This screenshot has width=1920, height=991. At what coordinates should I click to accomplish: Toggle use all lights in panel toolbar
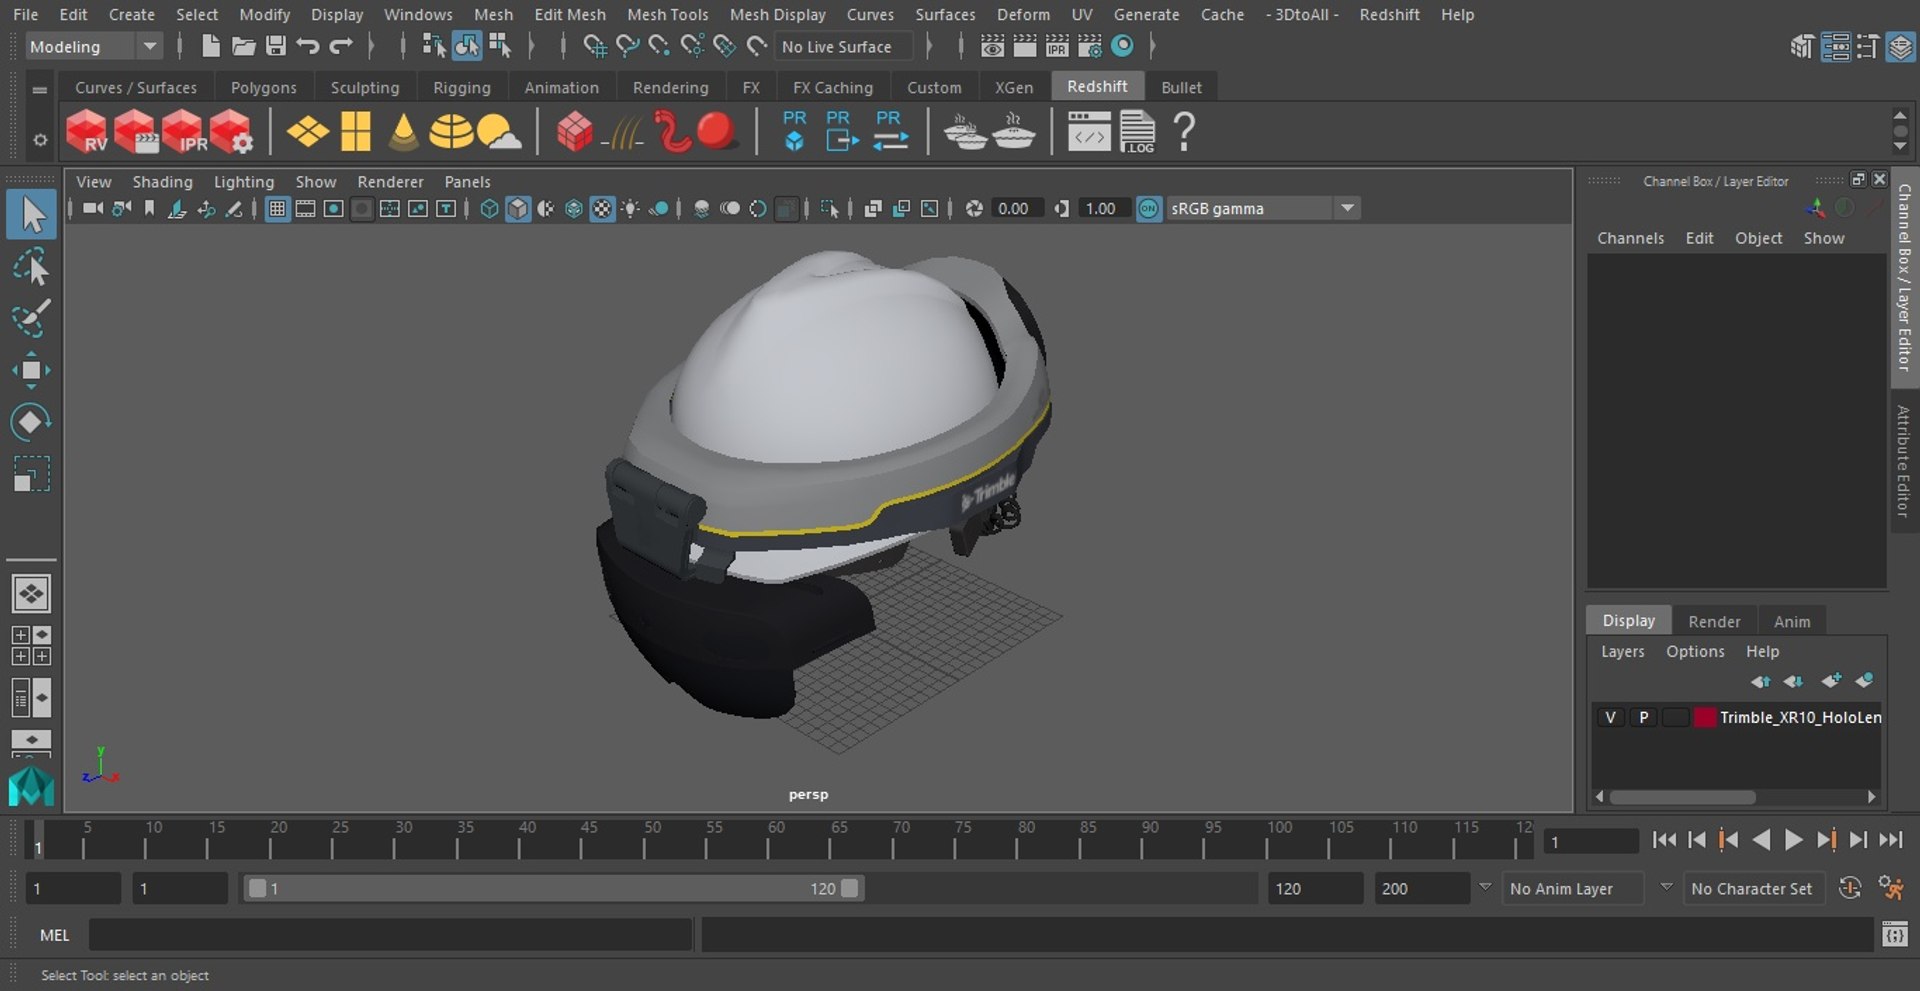tap(631, 208)
